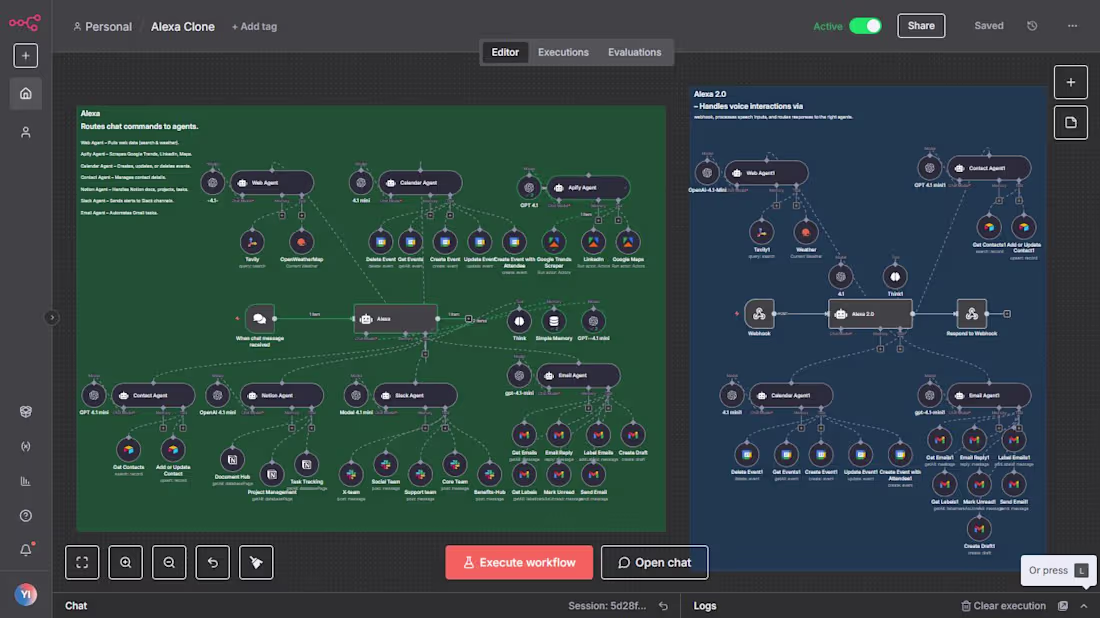Open the notifications bell icon

pos(25,550)
